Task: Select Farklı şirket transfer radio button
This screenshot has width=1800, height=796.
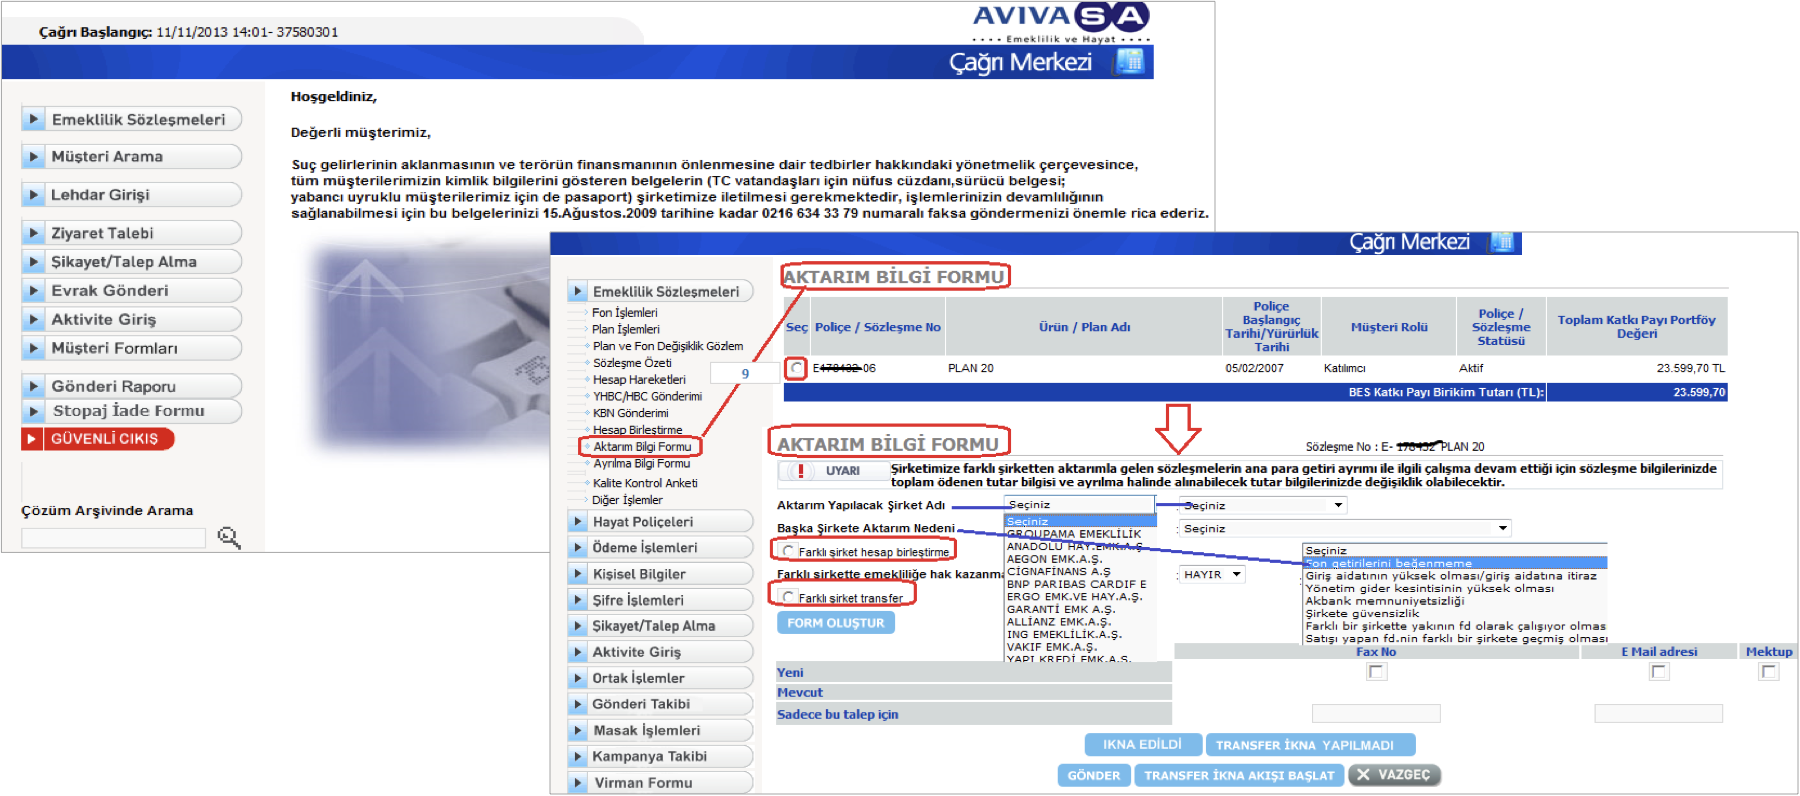Action: pos(789,597)
